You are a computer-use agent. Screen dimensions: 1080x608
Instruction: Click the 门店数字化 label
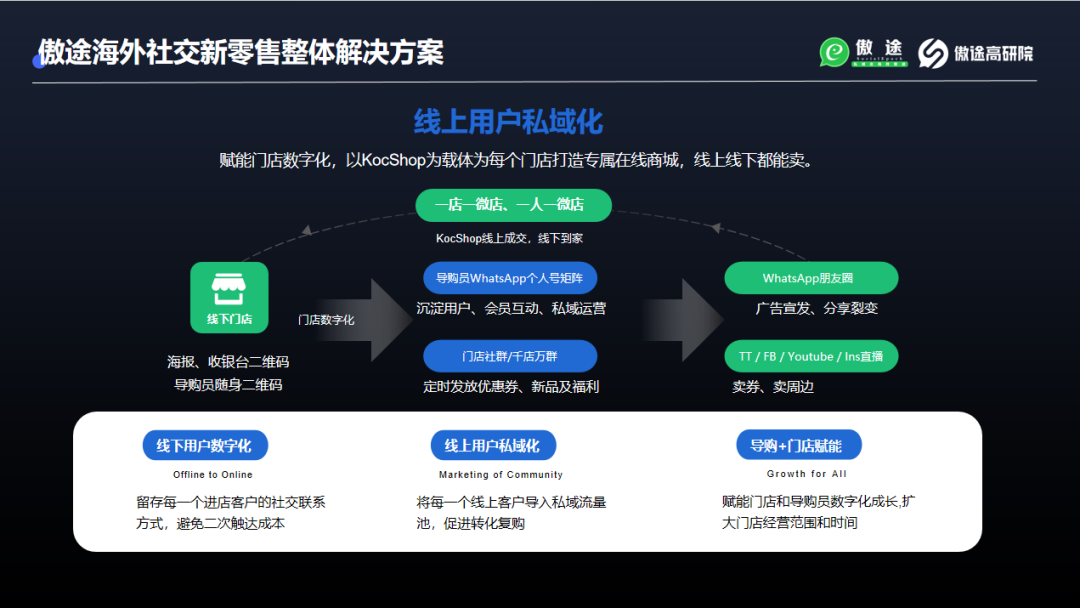[x=326, y=319]
